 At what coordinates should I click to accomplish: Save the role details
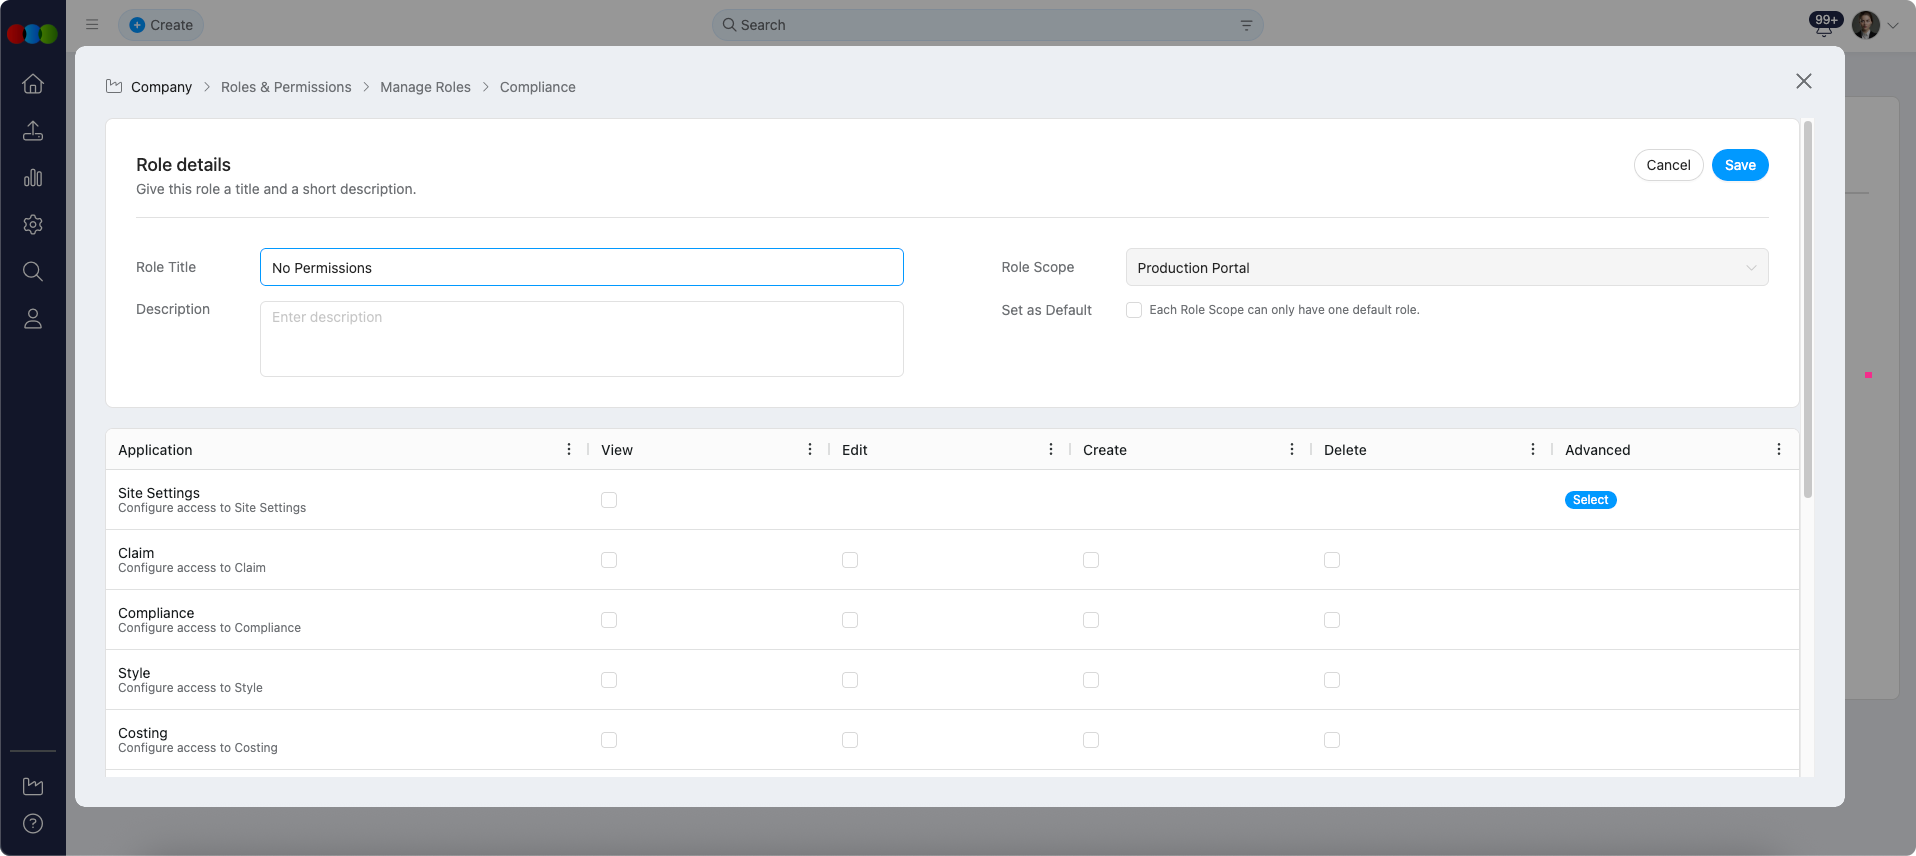point(1739,165)
